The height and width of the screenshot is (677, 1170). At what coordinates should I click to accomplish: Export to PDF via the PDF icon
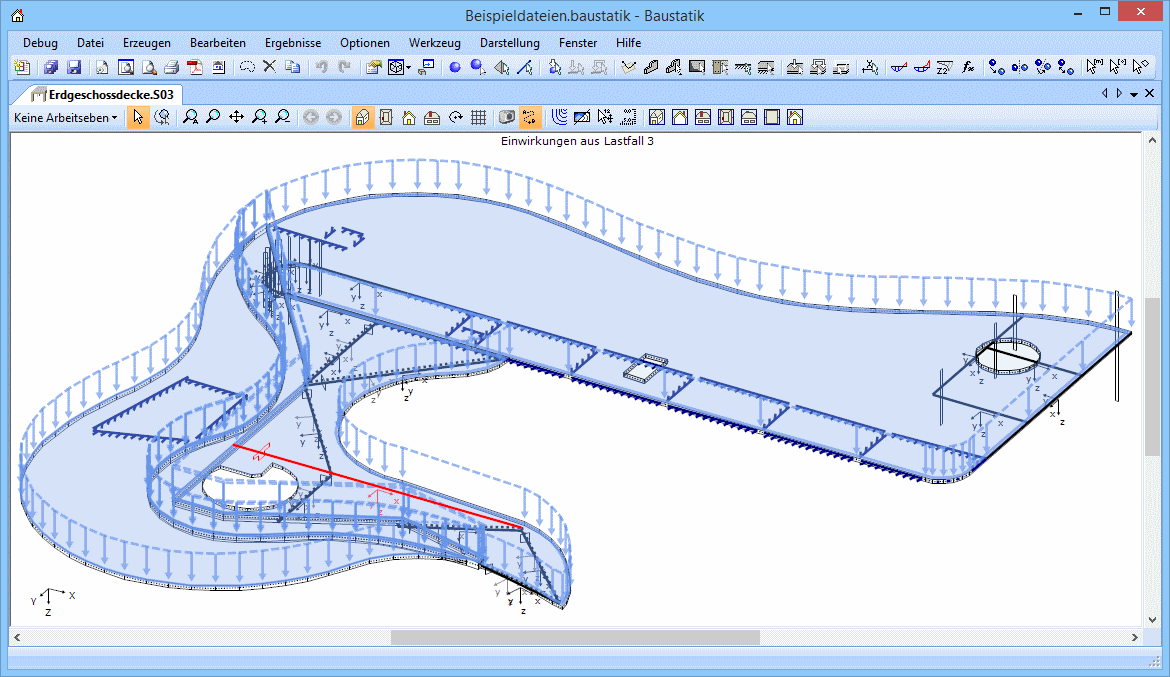tap(195, 68)
